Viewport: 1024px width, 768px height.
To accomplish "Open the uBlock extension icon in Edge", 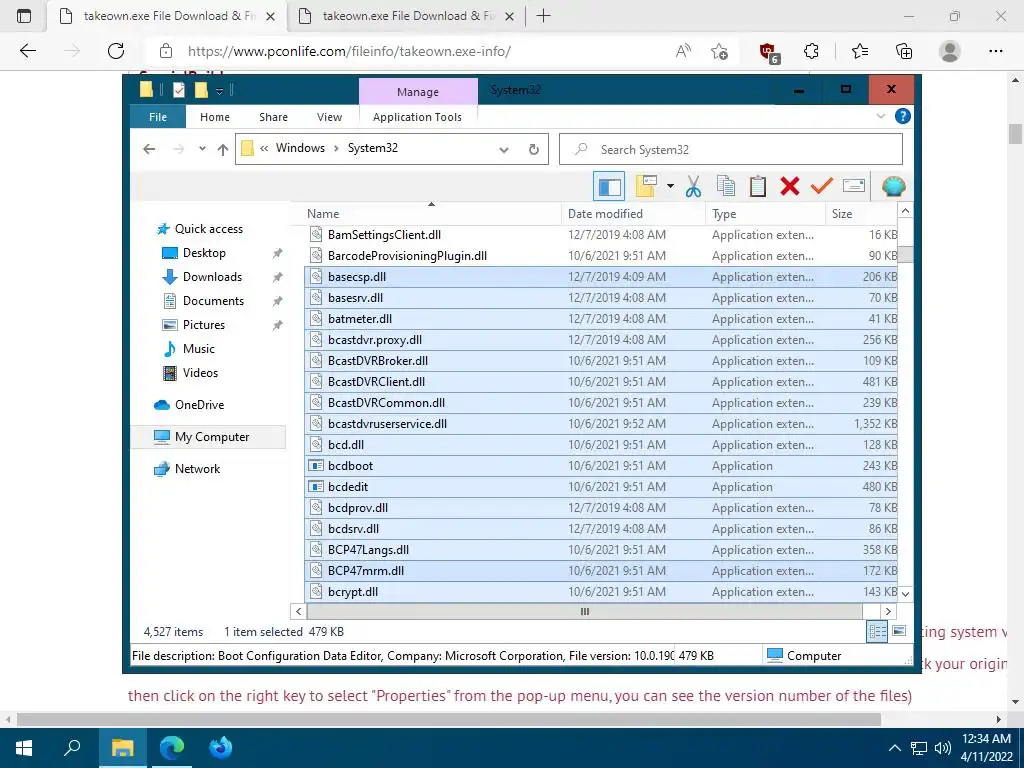I will 767,52.
